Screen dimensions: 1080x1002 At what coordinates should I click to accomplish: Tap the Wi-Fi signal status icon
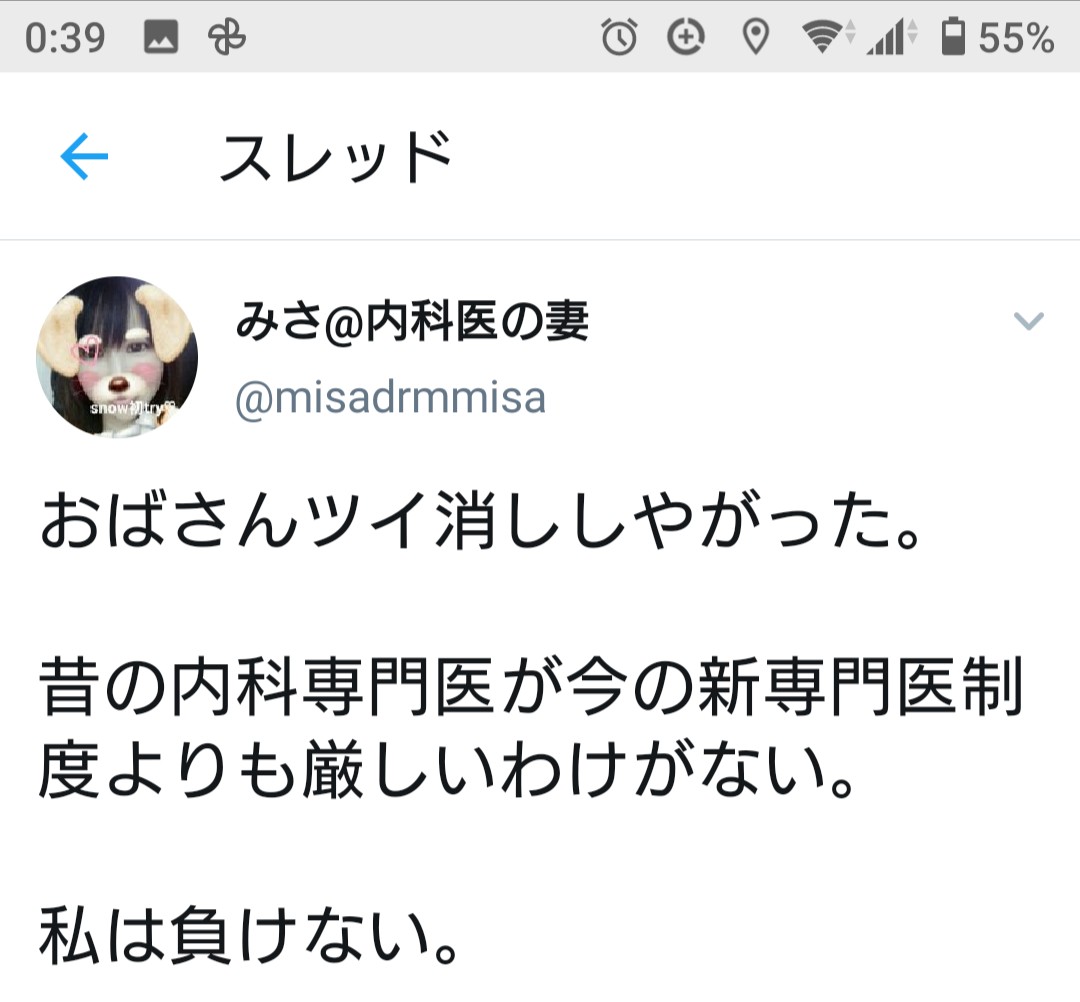pos(828,36)
